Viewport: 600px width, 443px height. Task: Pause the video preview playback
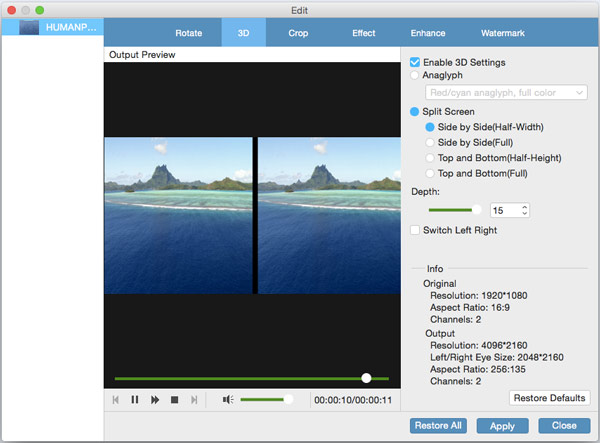click(135, 400)
